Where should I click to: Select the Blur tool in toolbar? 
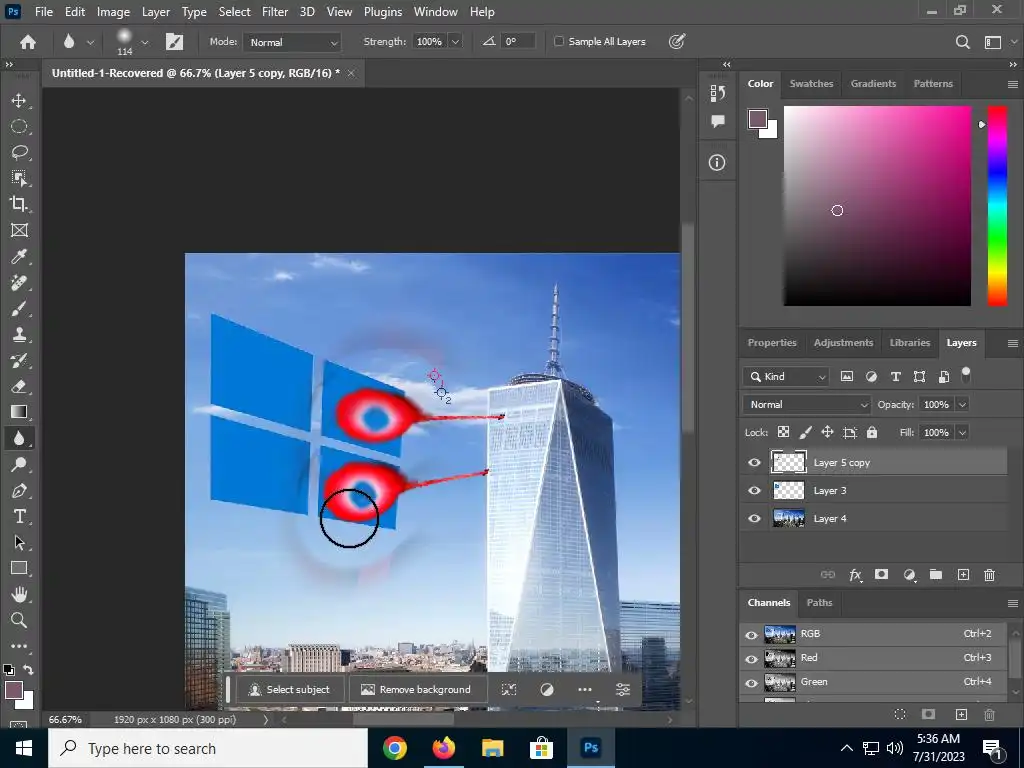tap(19, 438)
